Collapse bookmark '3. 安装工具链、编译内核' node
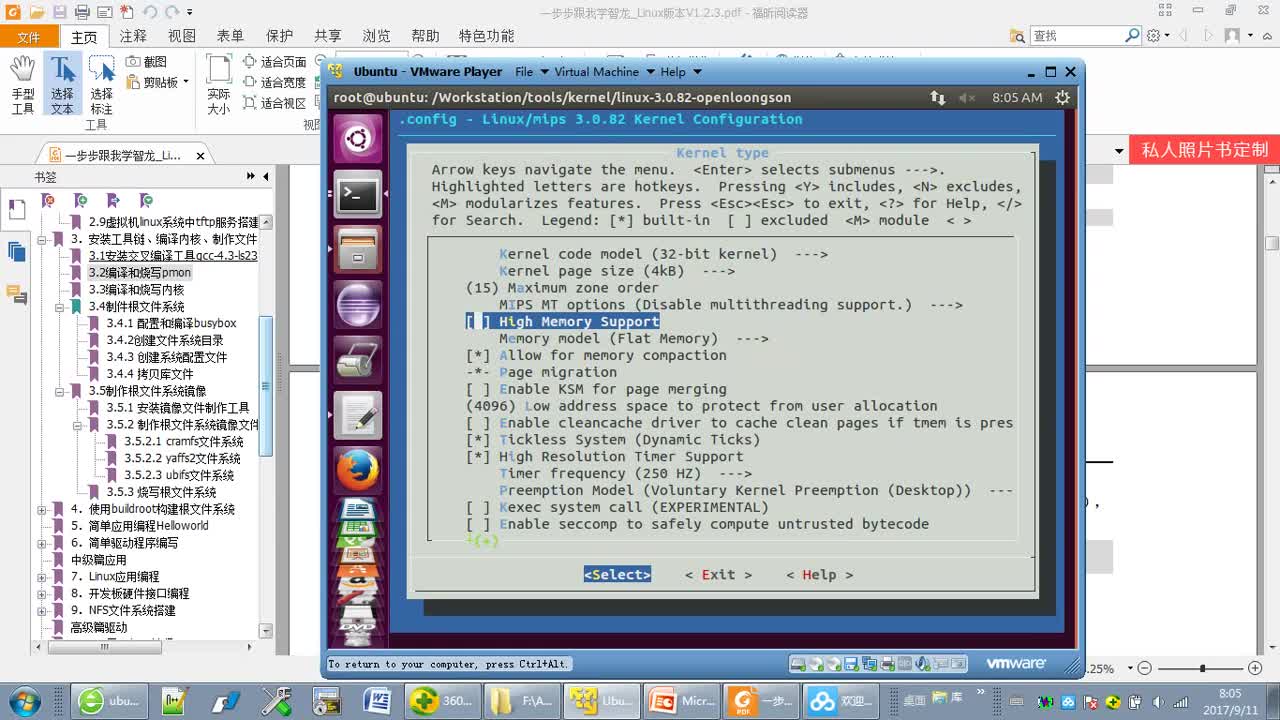 pyautogui.click(x=42, y=239)
